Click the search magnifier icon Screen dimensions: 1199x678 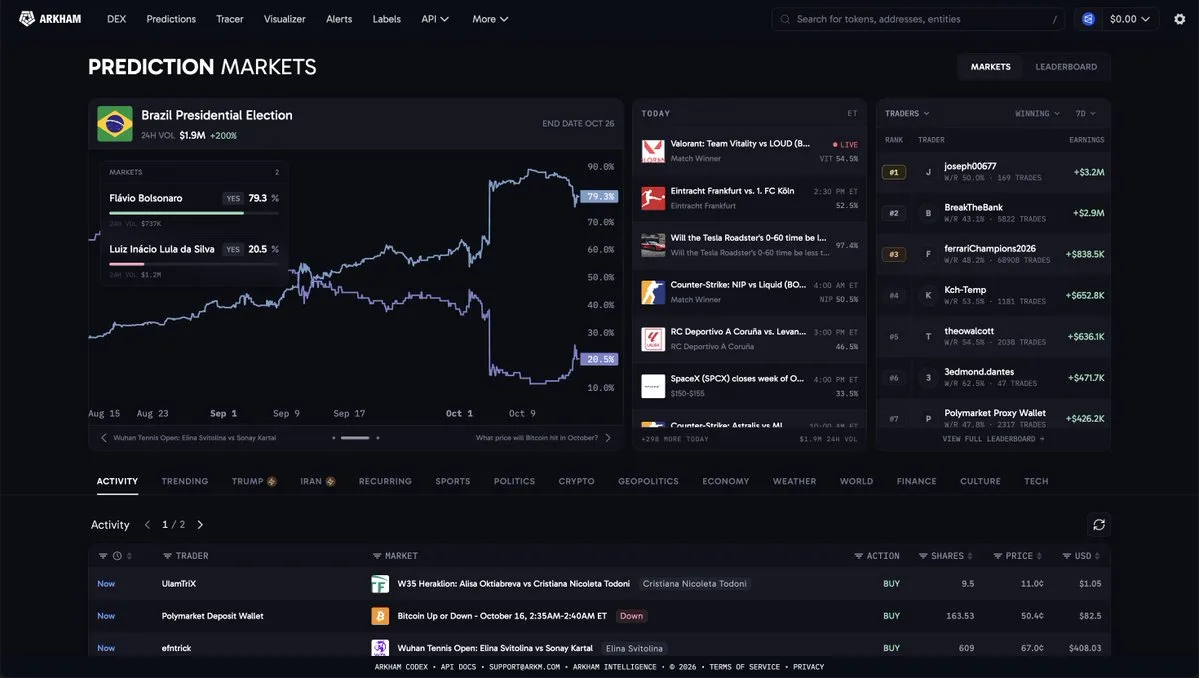(x=785, y=19)
